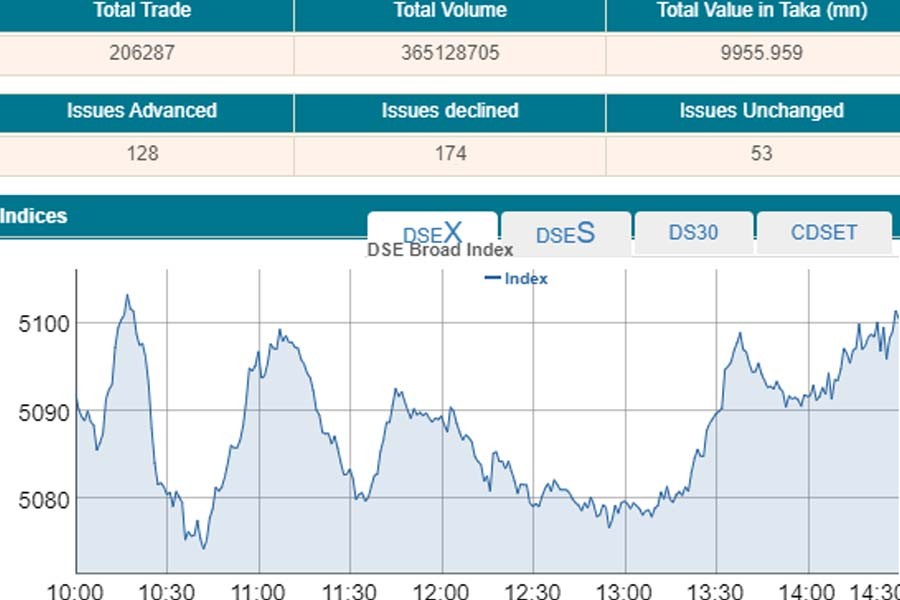900x600 pixels.
Task: Select the total volume value 365128705
Action: (449, 53)
